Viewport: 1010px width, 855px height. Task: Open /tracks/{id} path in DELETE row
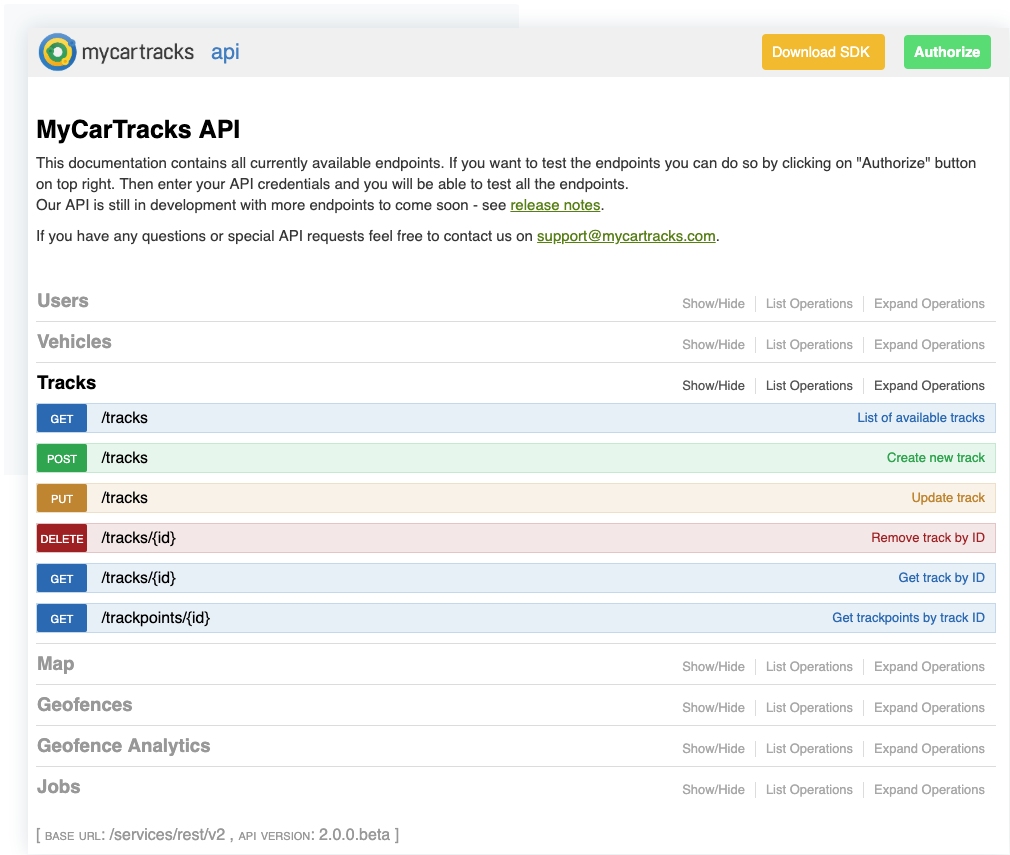click(x=138, y=538)
